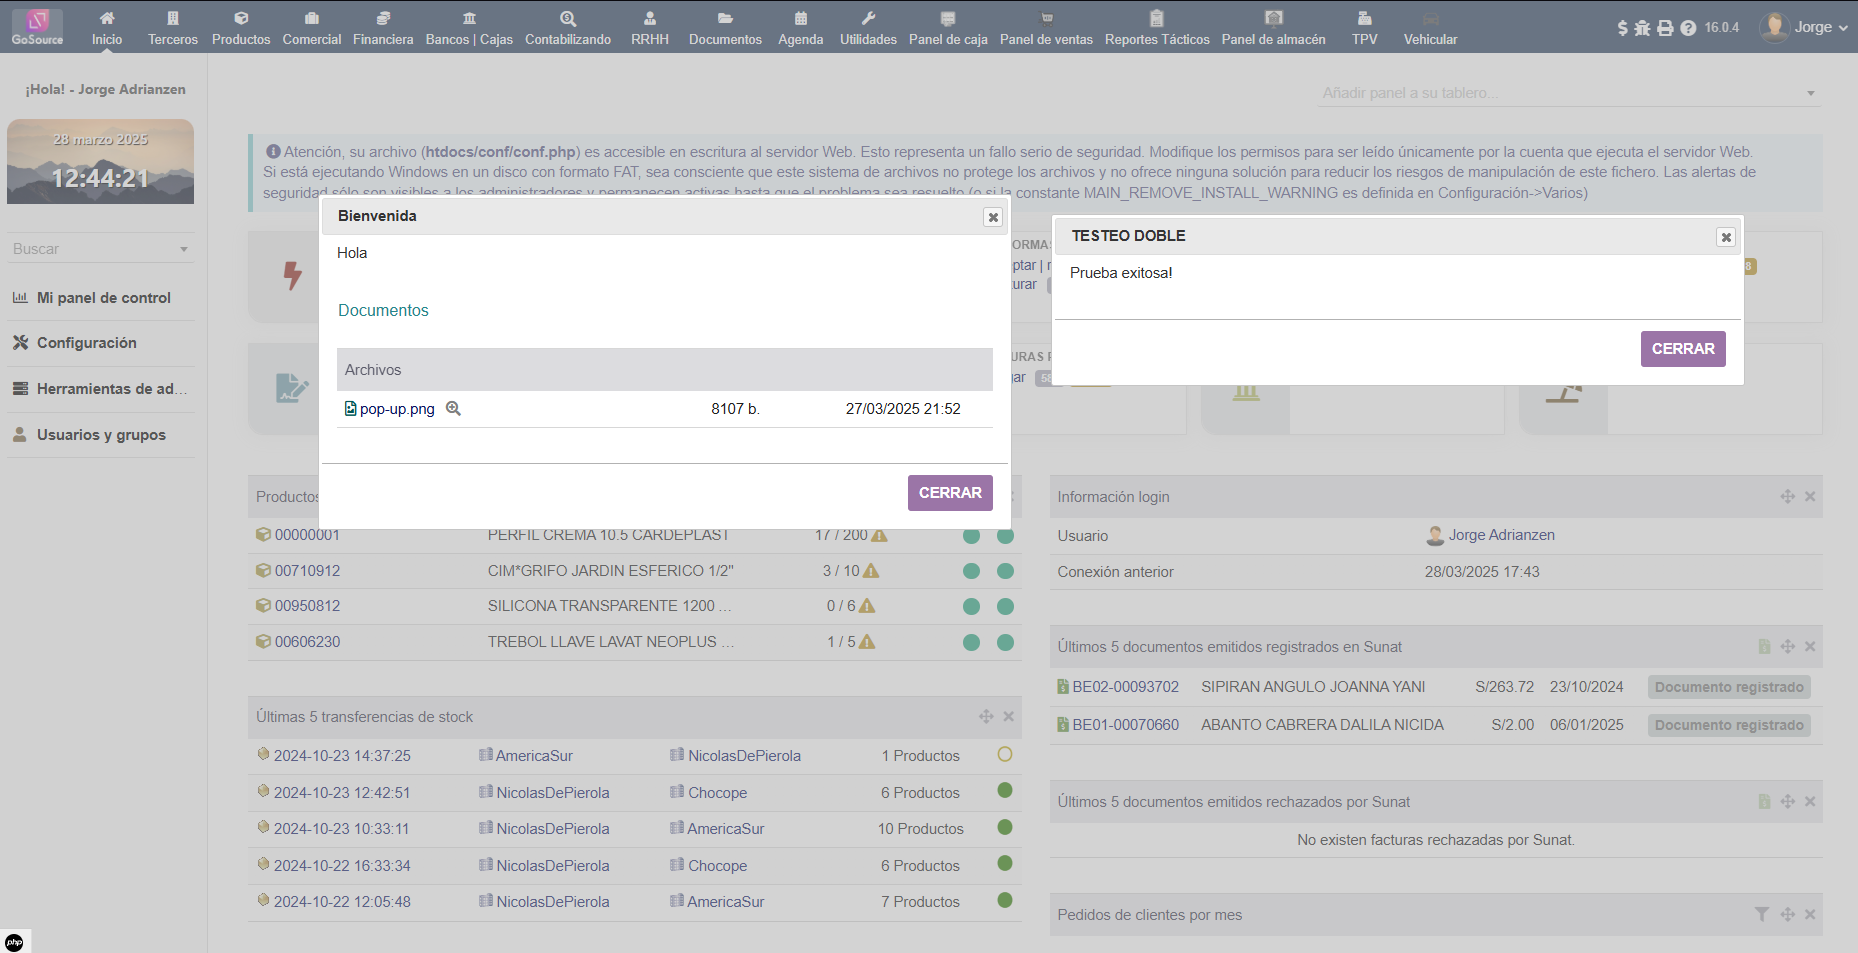Click the green status dot for 00950812
This screenshot has height=953, width=1858.
[971, 606]
